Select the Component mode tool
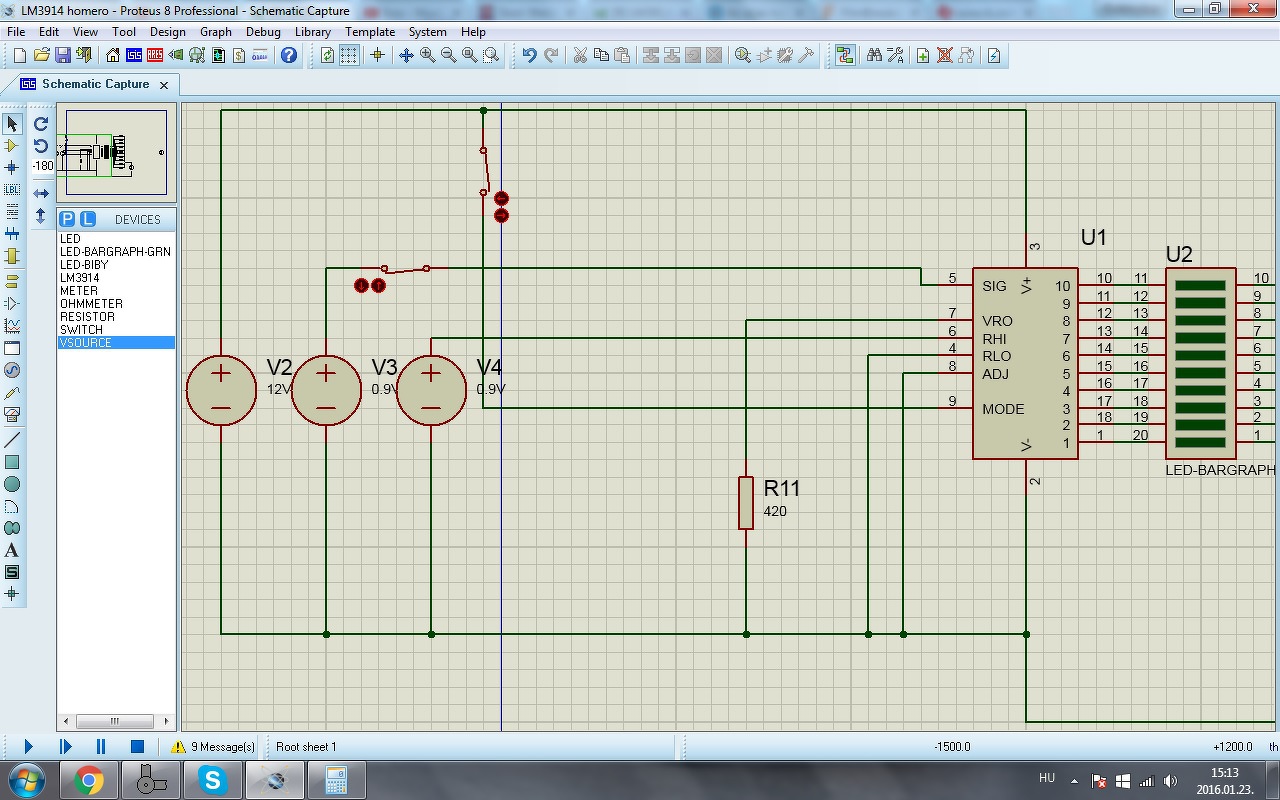1280x800 pixels. coord(12,146)
